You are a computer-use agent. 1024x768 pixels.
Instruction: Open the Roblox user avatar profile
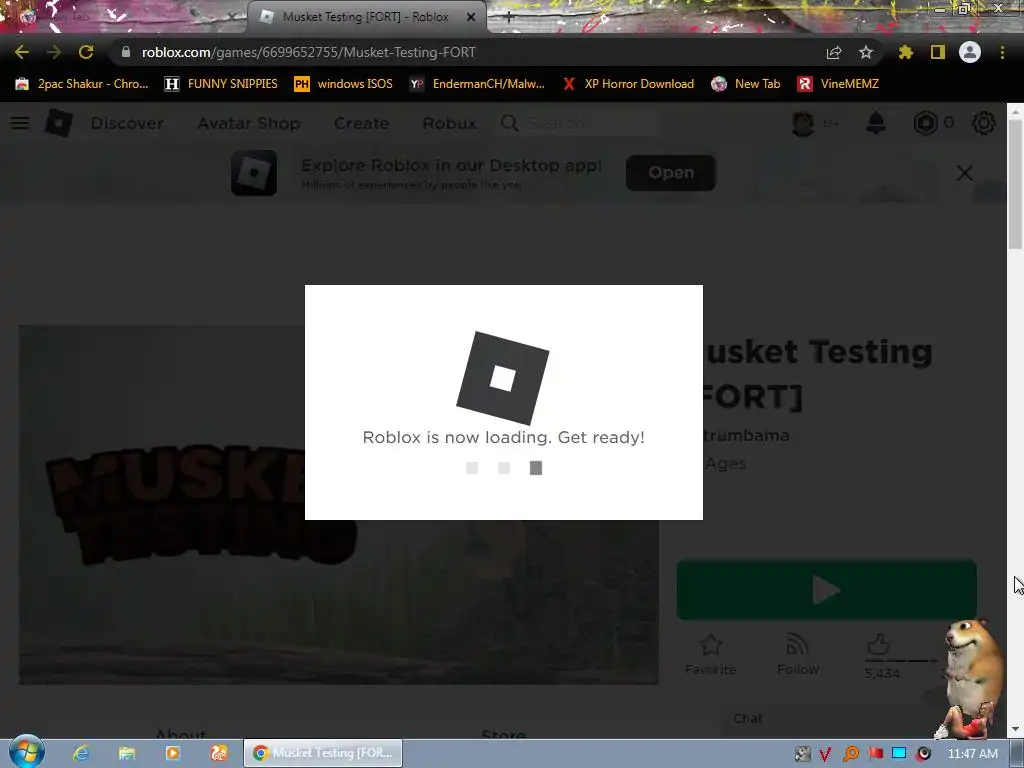803,123
